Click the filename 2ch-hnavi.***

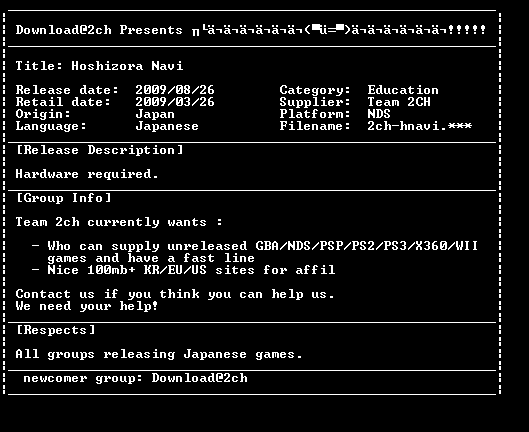[x=419, y=126]
